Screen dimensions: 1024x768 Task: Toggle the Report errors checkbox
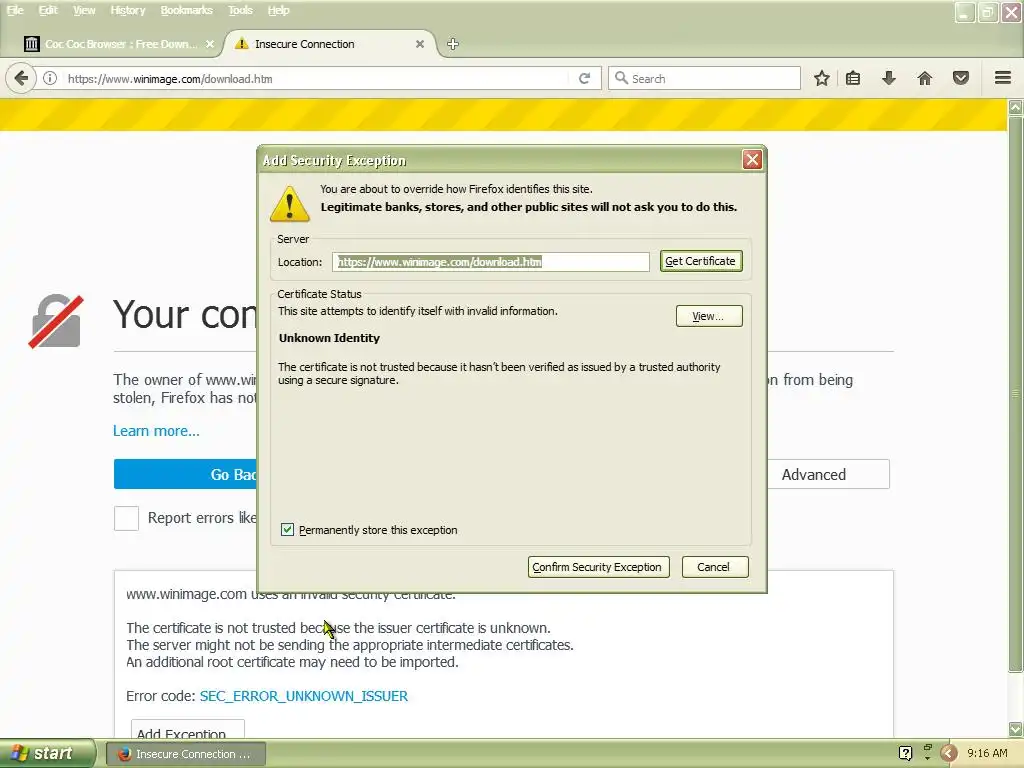pyautogui.click(x=126, y=518)
